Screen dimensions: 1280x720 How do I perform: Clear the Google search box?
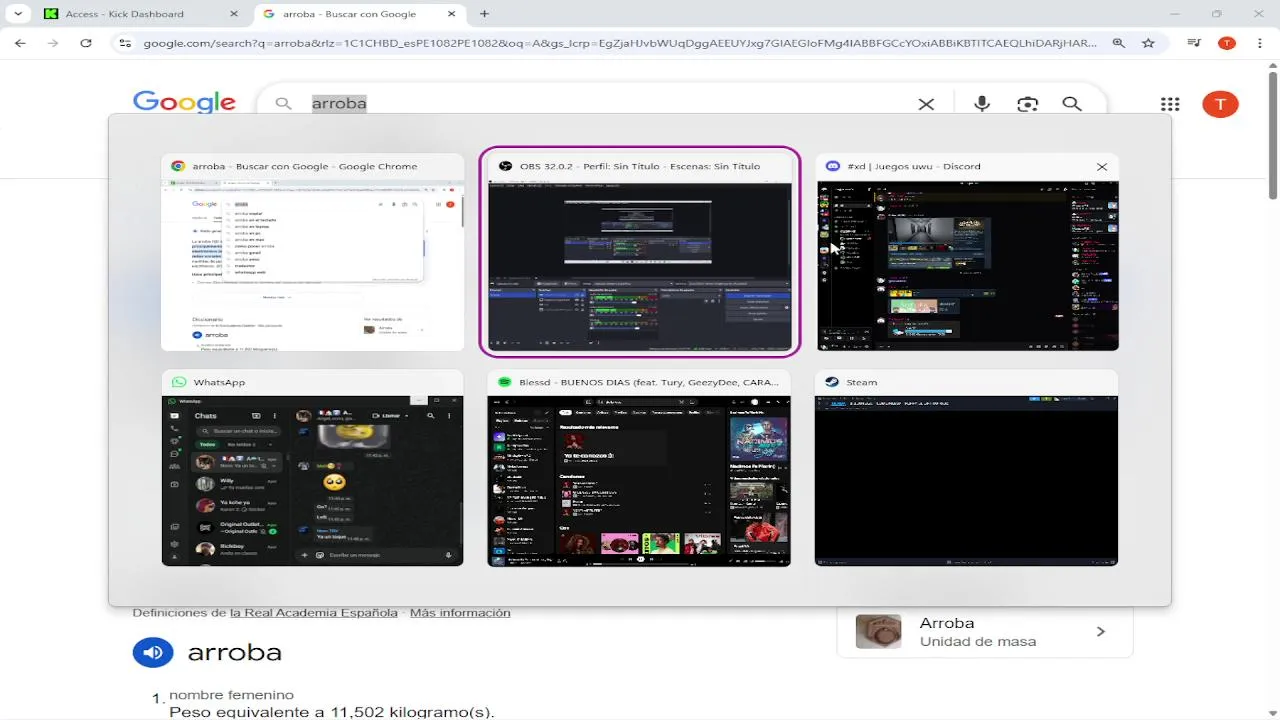coord(926,104)
